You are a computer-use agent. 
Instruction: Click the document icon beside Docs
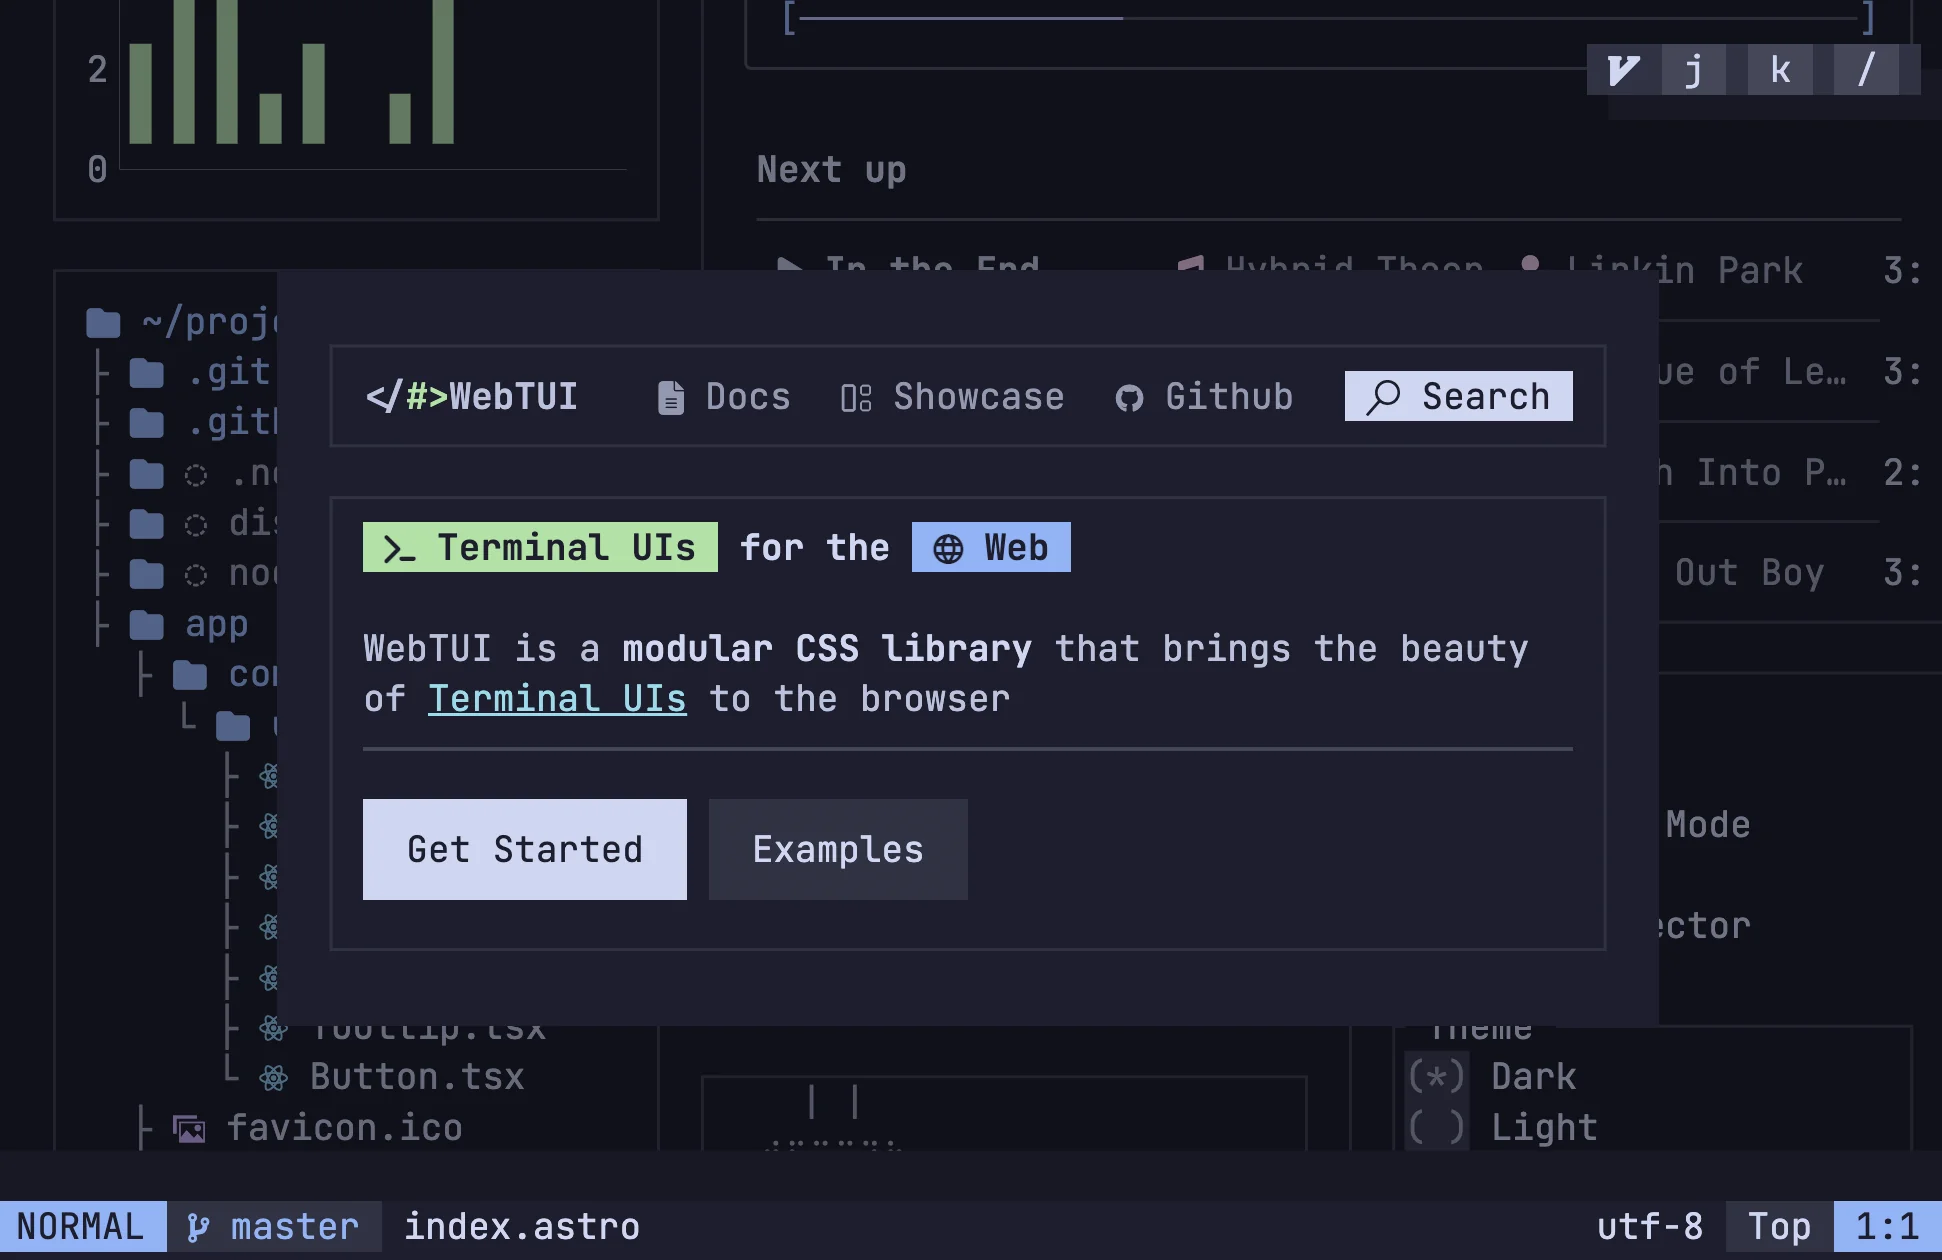[x=671, y=398]
